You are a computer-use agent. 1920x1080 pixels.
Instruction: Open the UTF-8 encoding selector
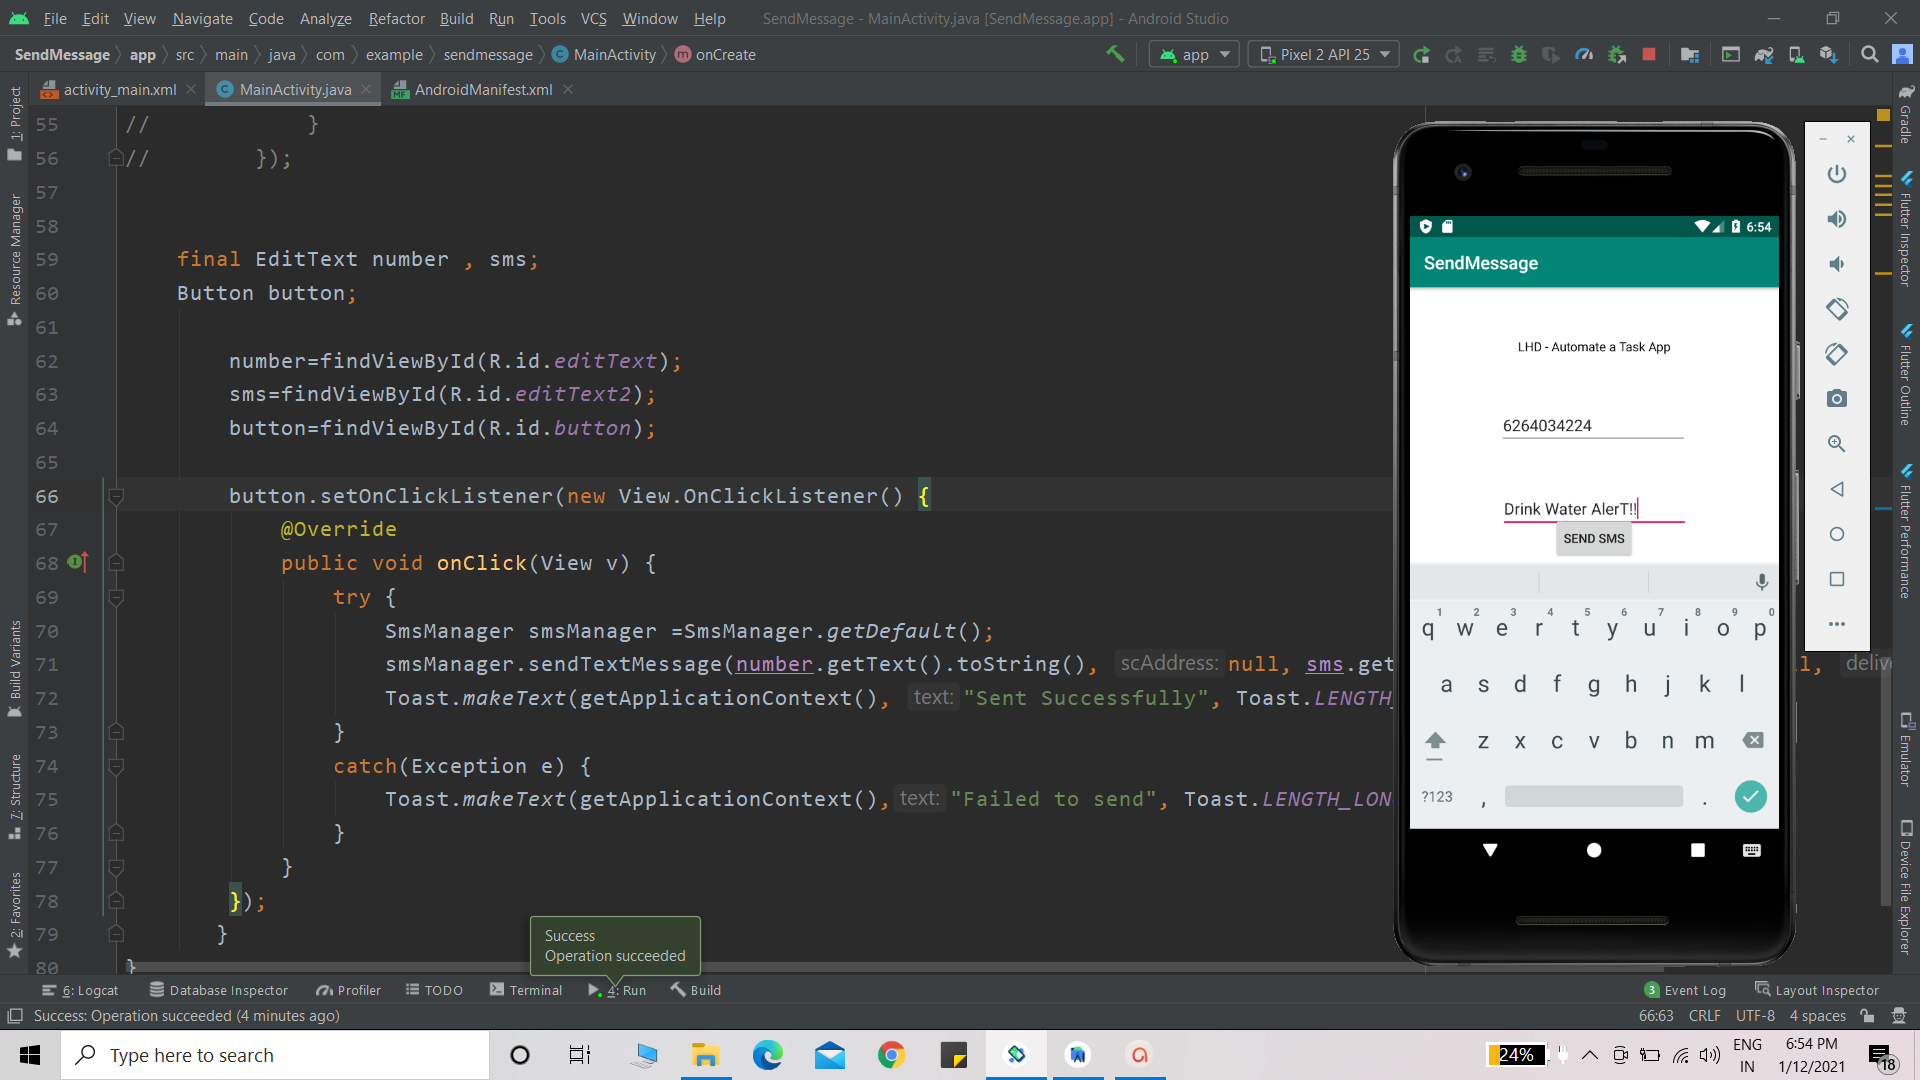tap(1755, 1016)
